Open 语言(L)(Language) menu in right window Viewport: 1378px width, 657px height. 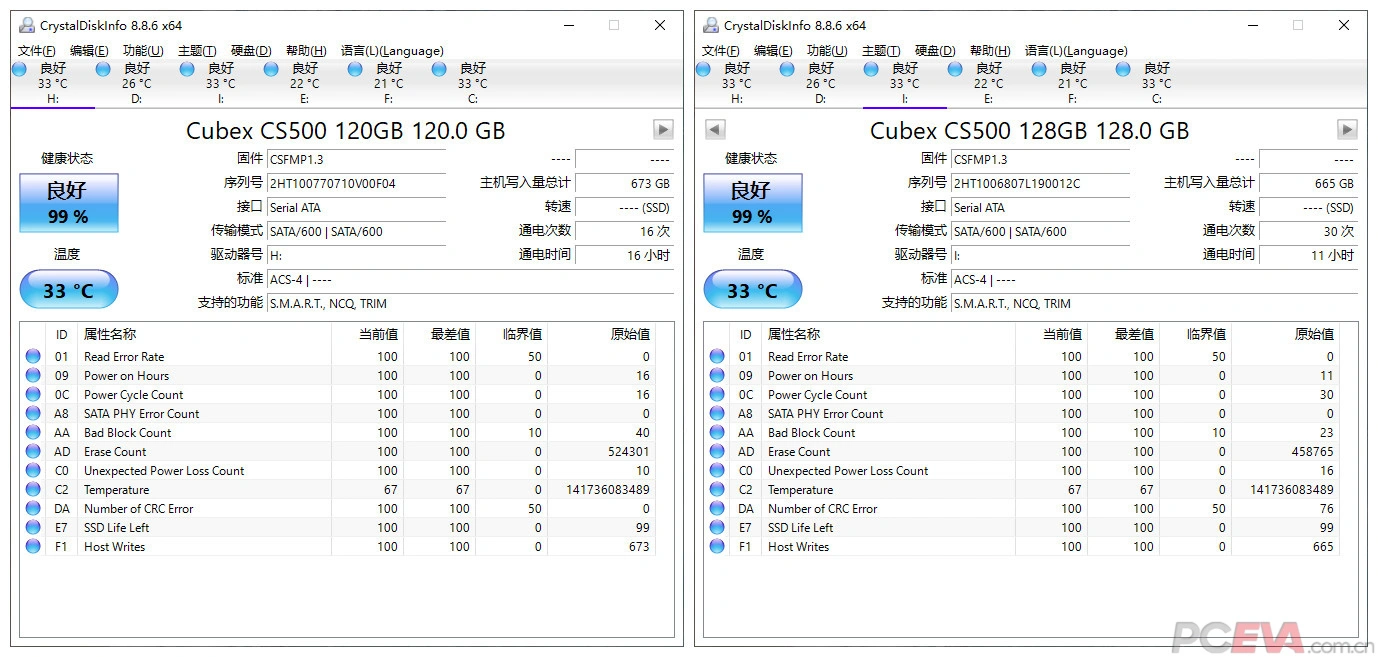1076,51
